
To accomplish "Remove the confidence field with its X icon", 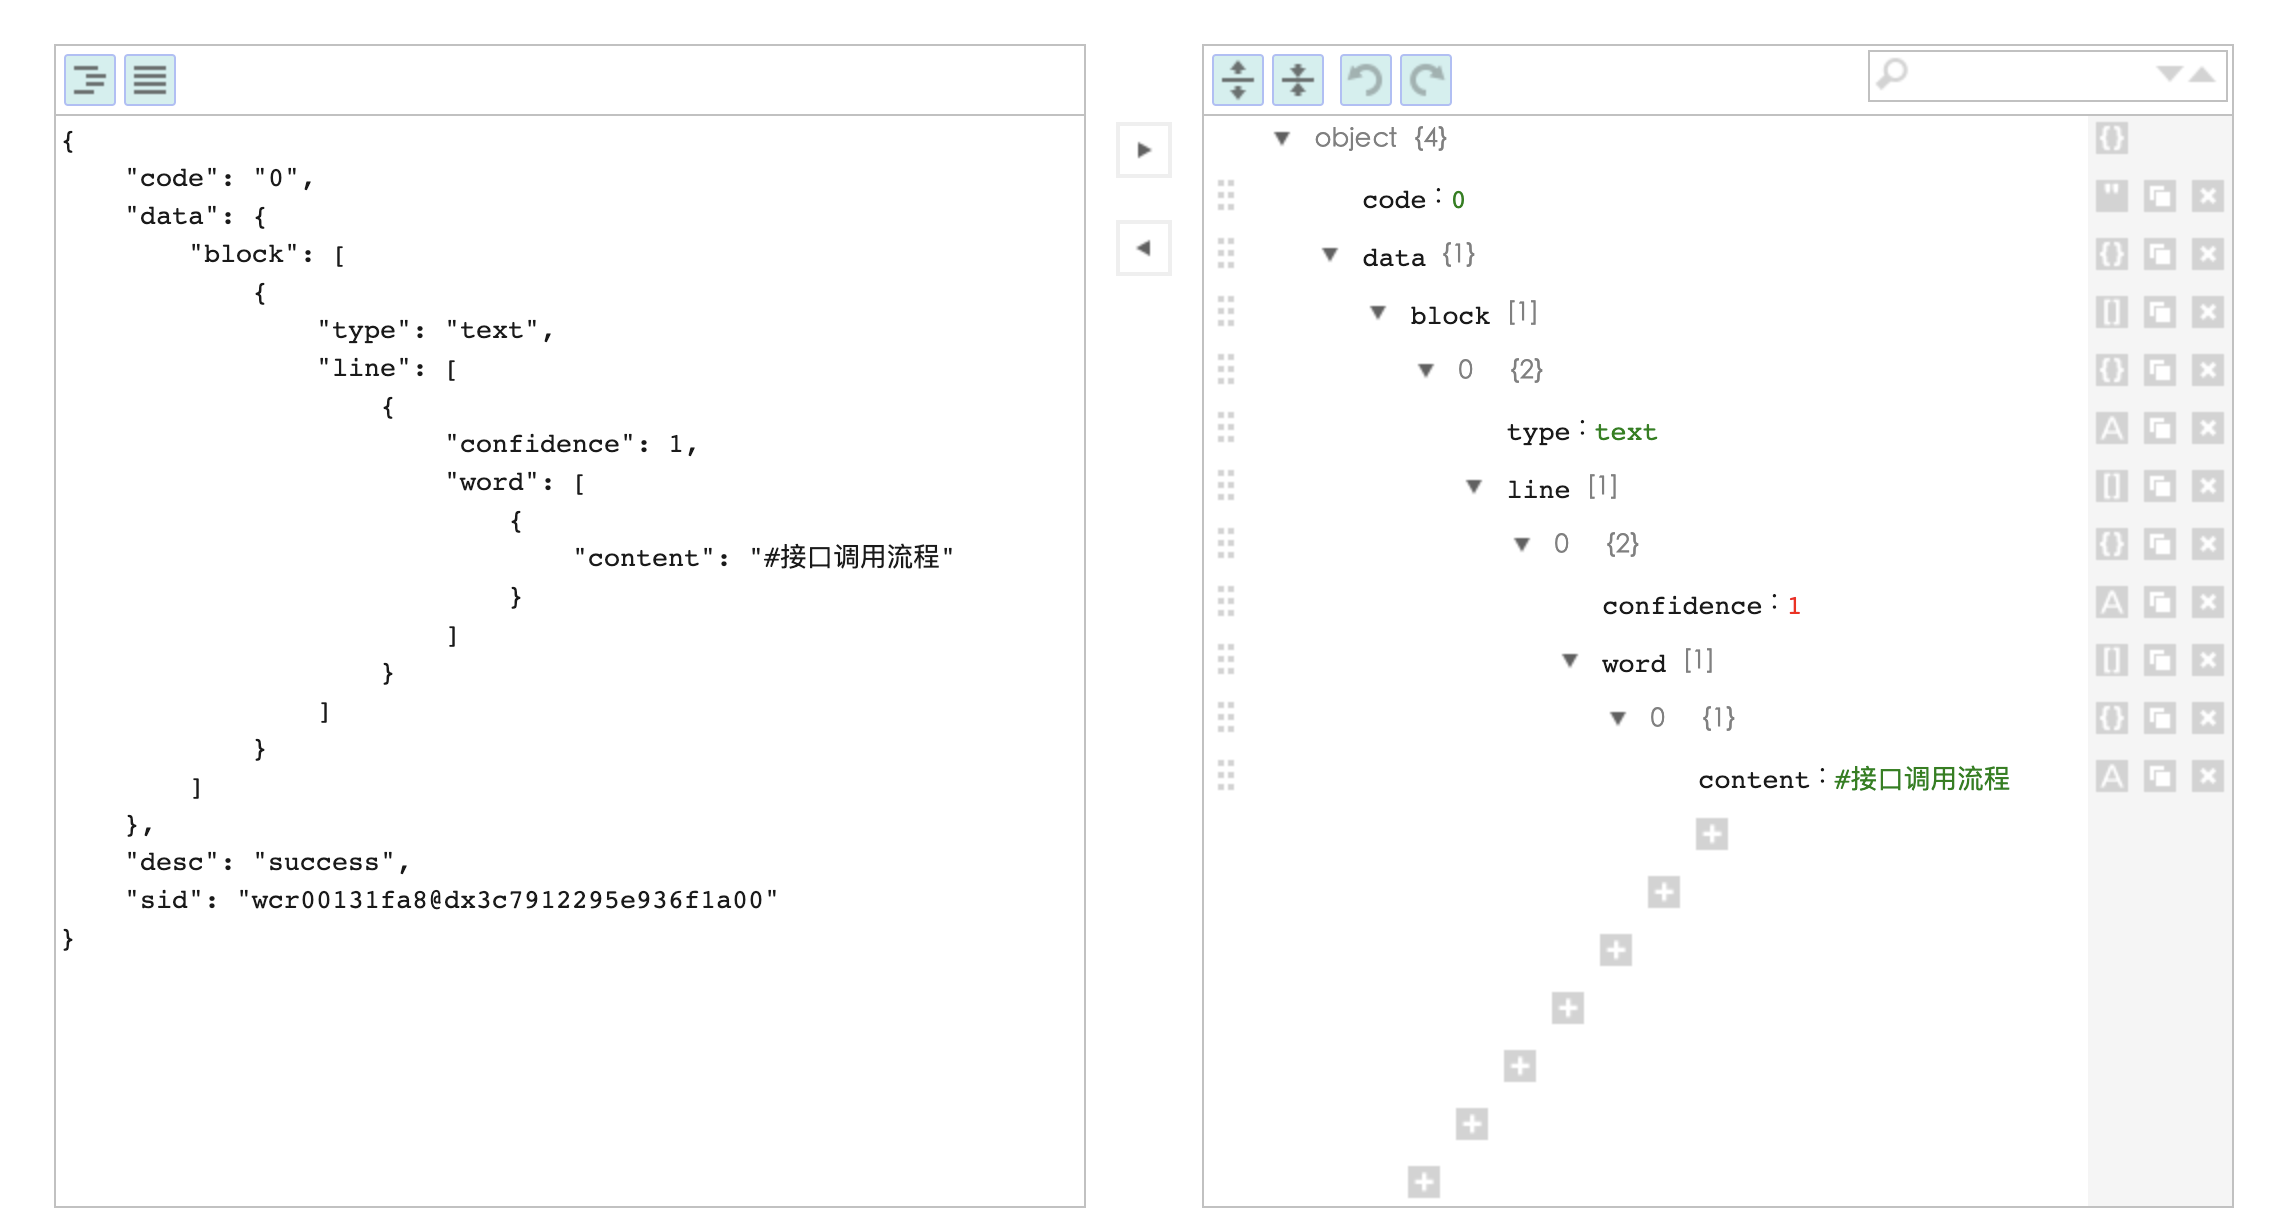I will coord(2207,603).
